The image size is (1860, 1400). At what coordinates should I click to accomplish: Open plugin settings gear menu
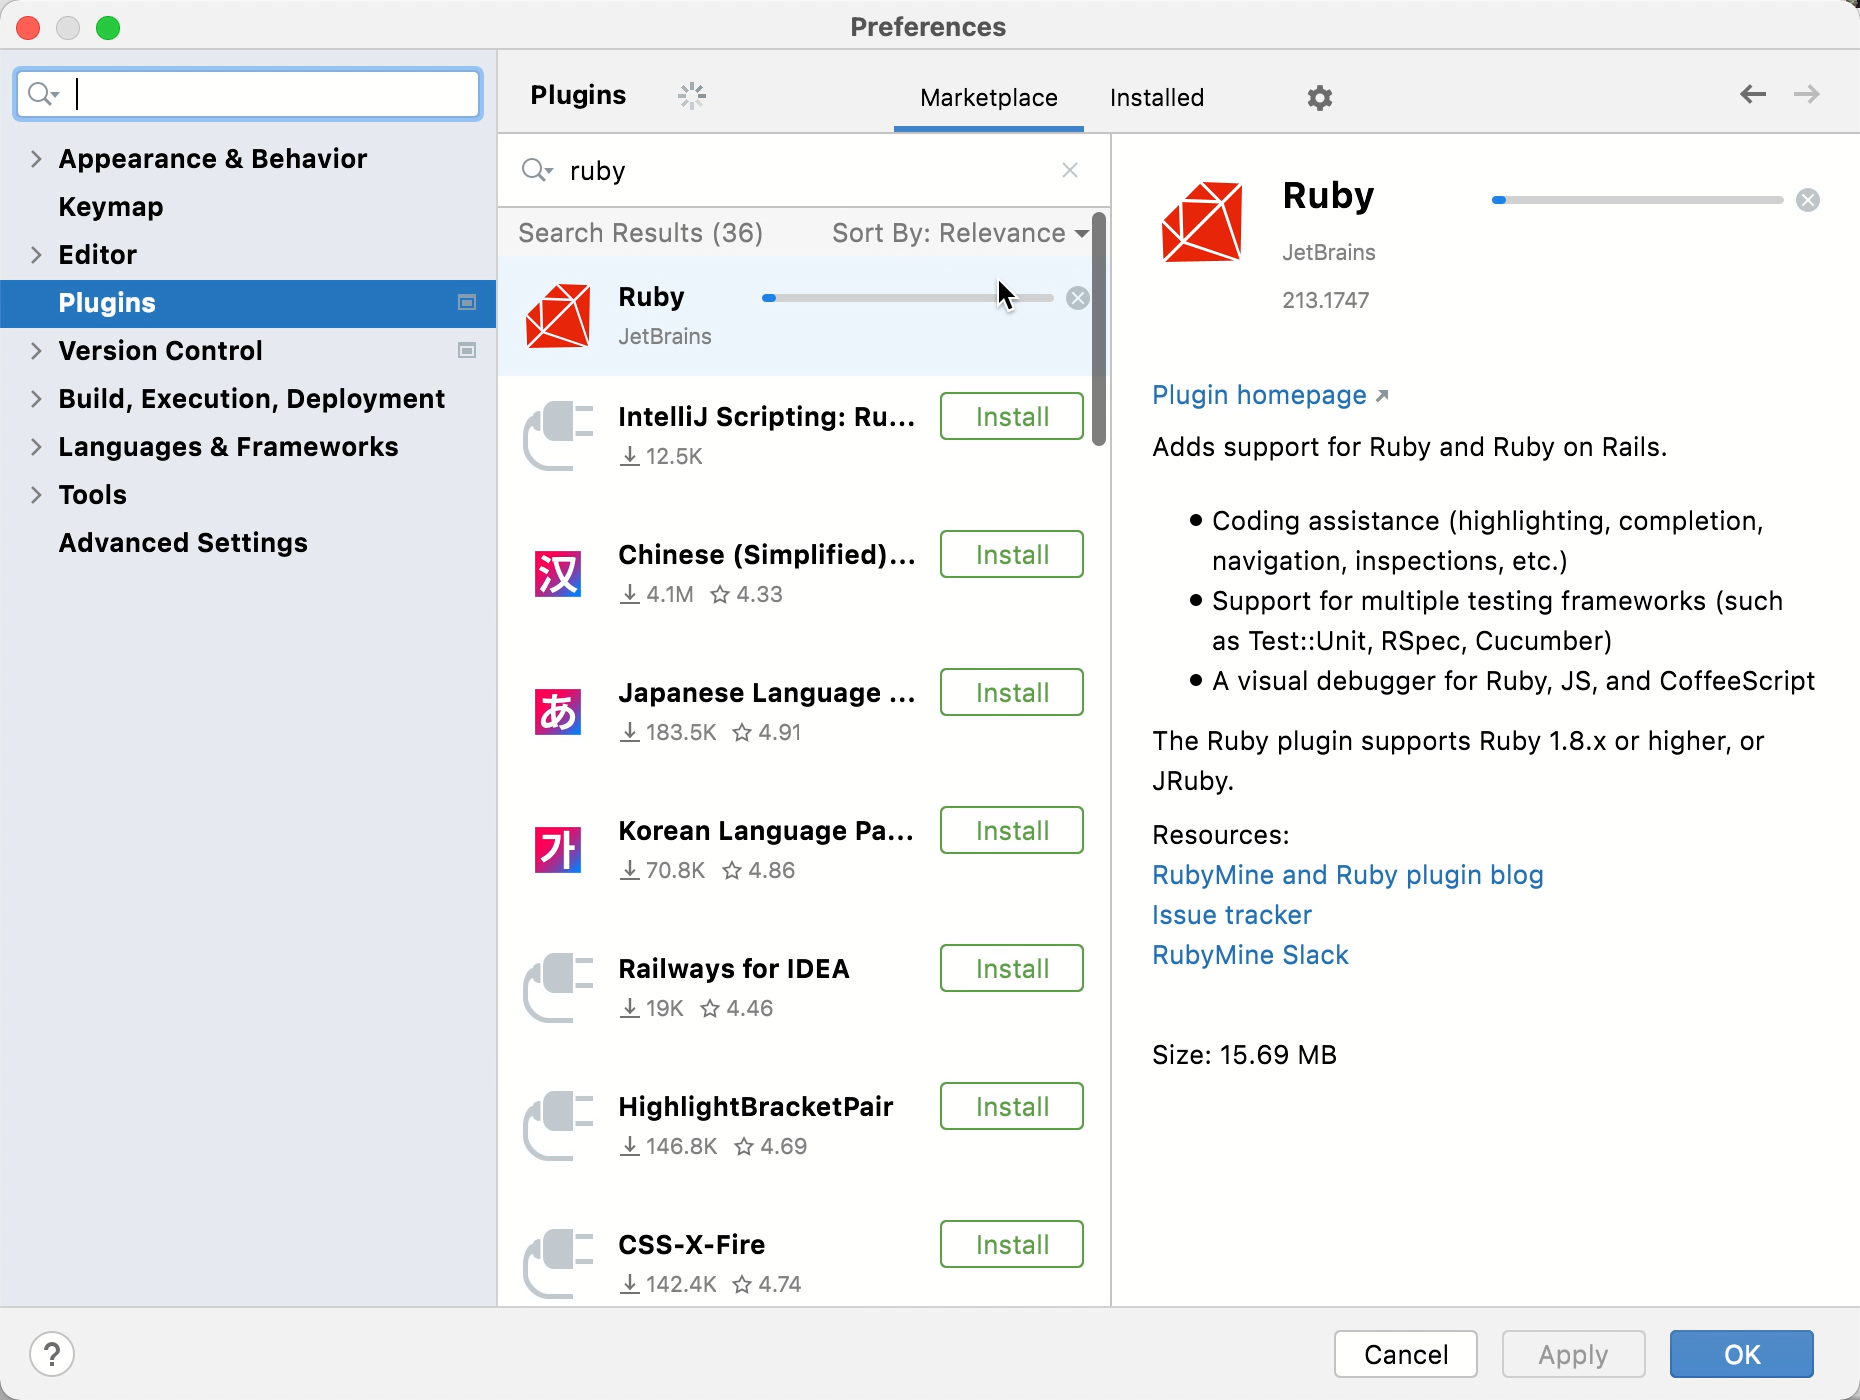(x=1320, y=97)
